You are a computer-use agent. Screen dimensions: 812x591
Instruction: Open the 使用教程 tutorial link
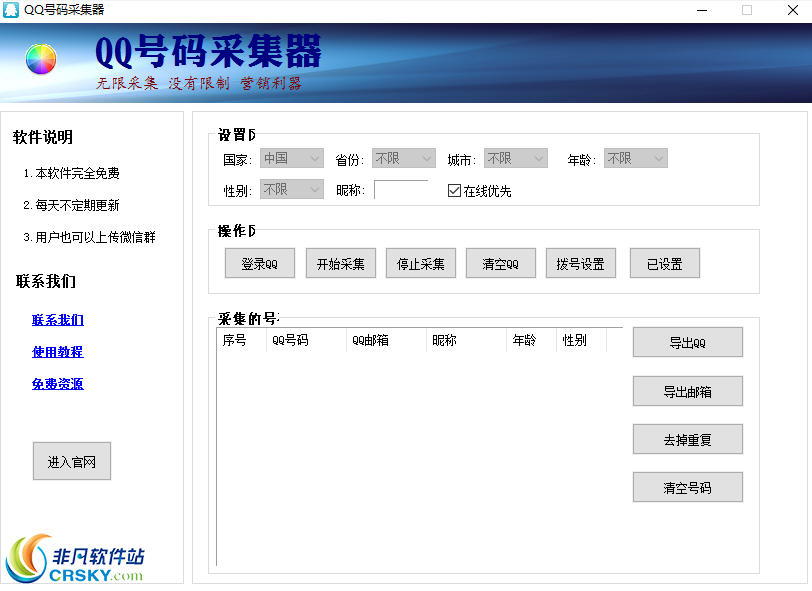(57, 352)
